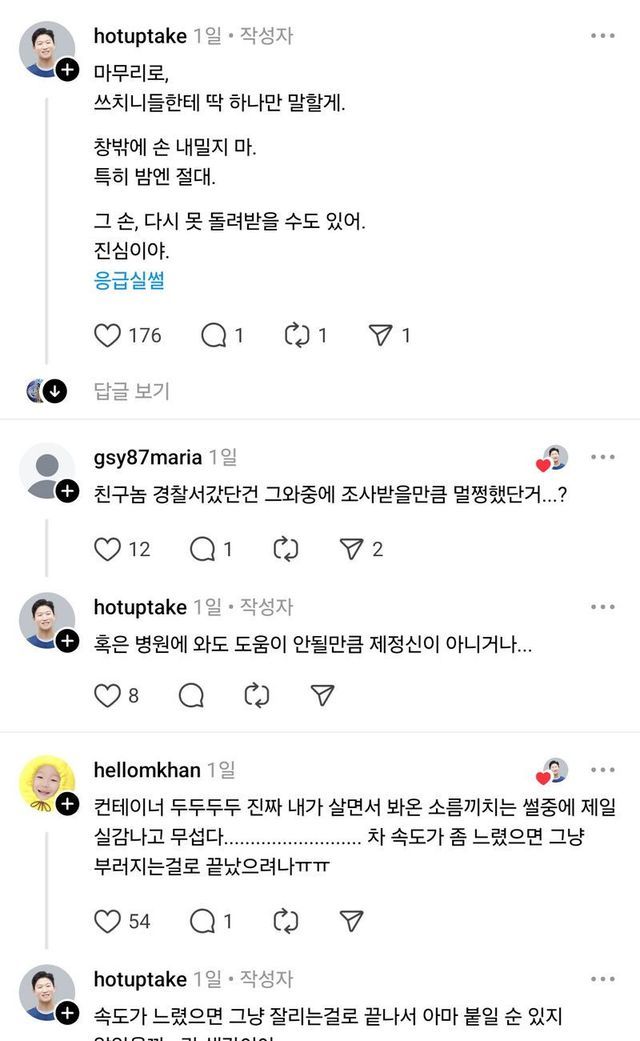The height and width of the screenshot is (1041, 640).
Task: Like hellomkhan's comment with 54 likes
Action: click(x=108, y=920)
